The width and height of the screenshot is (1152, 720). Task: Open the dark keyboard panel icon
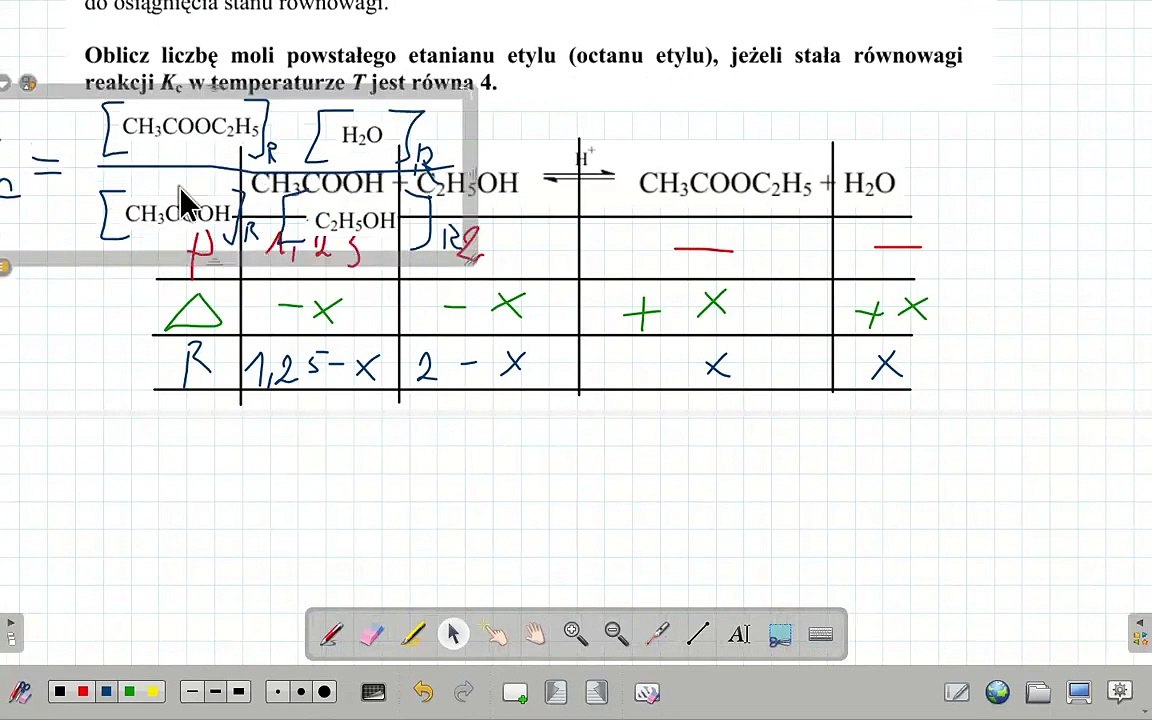pyautogui.click(x=373, y=692)
